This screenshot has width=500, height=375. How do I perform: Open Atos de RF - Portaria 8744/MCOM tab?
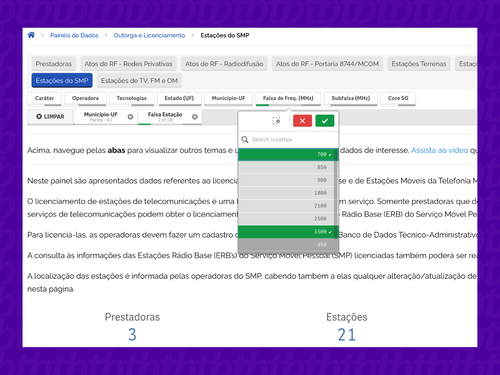pos(327,64)
